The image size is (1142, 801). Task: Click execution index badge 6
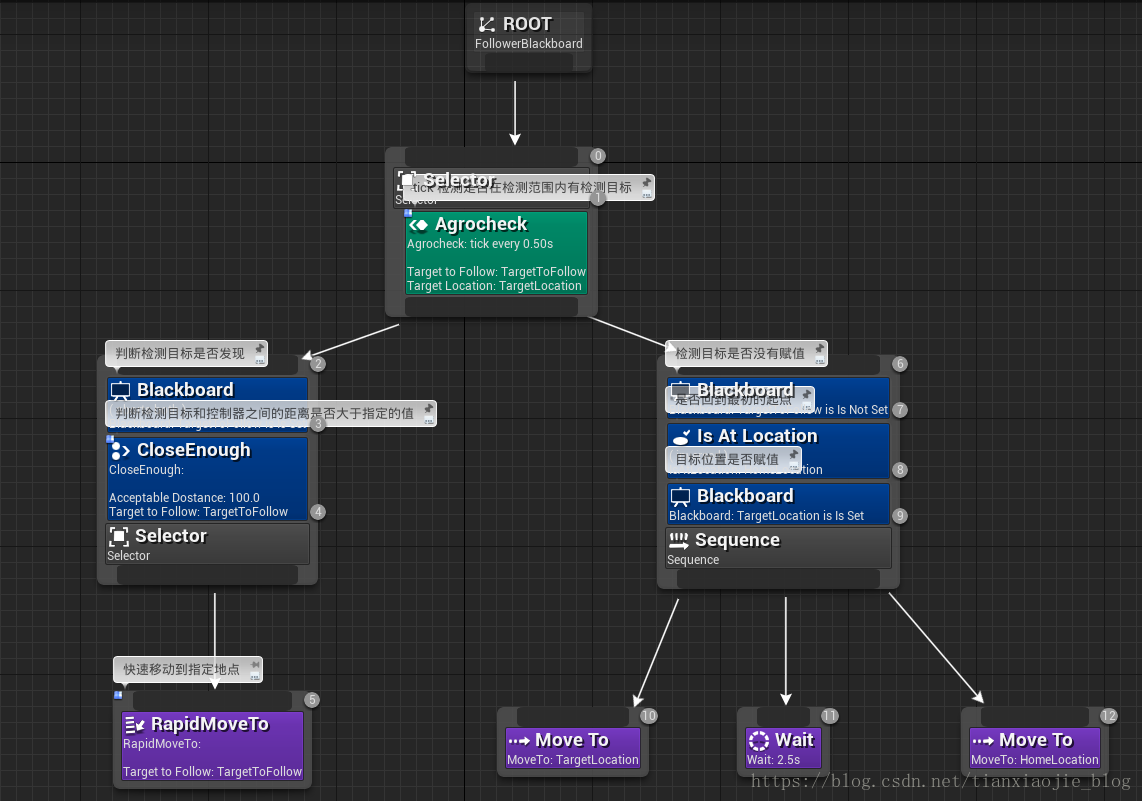900,364
